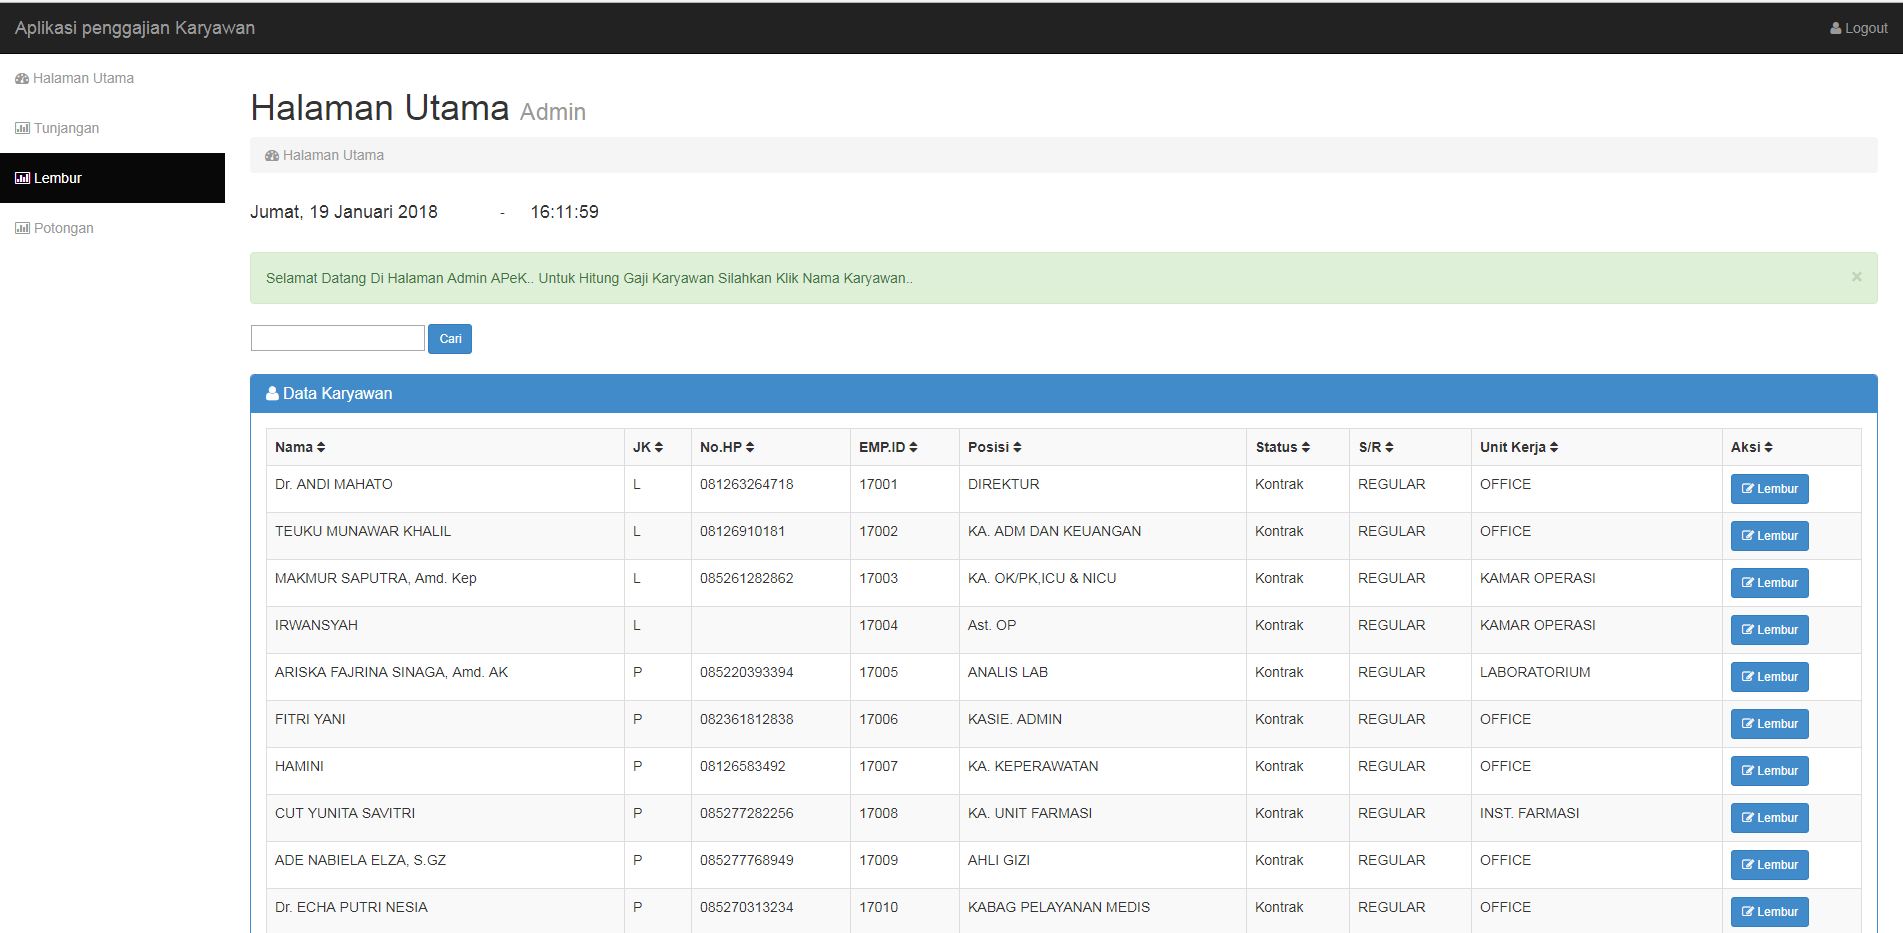The width and height of the screenshot is (1903, 933).
Task: Click the clock time 16:11:59
Action: pyautogui.click(x=564, y=212)
